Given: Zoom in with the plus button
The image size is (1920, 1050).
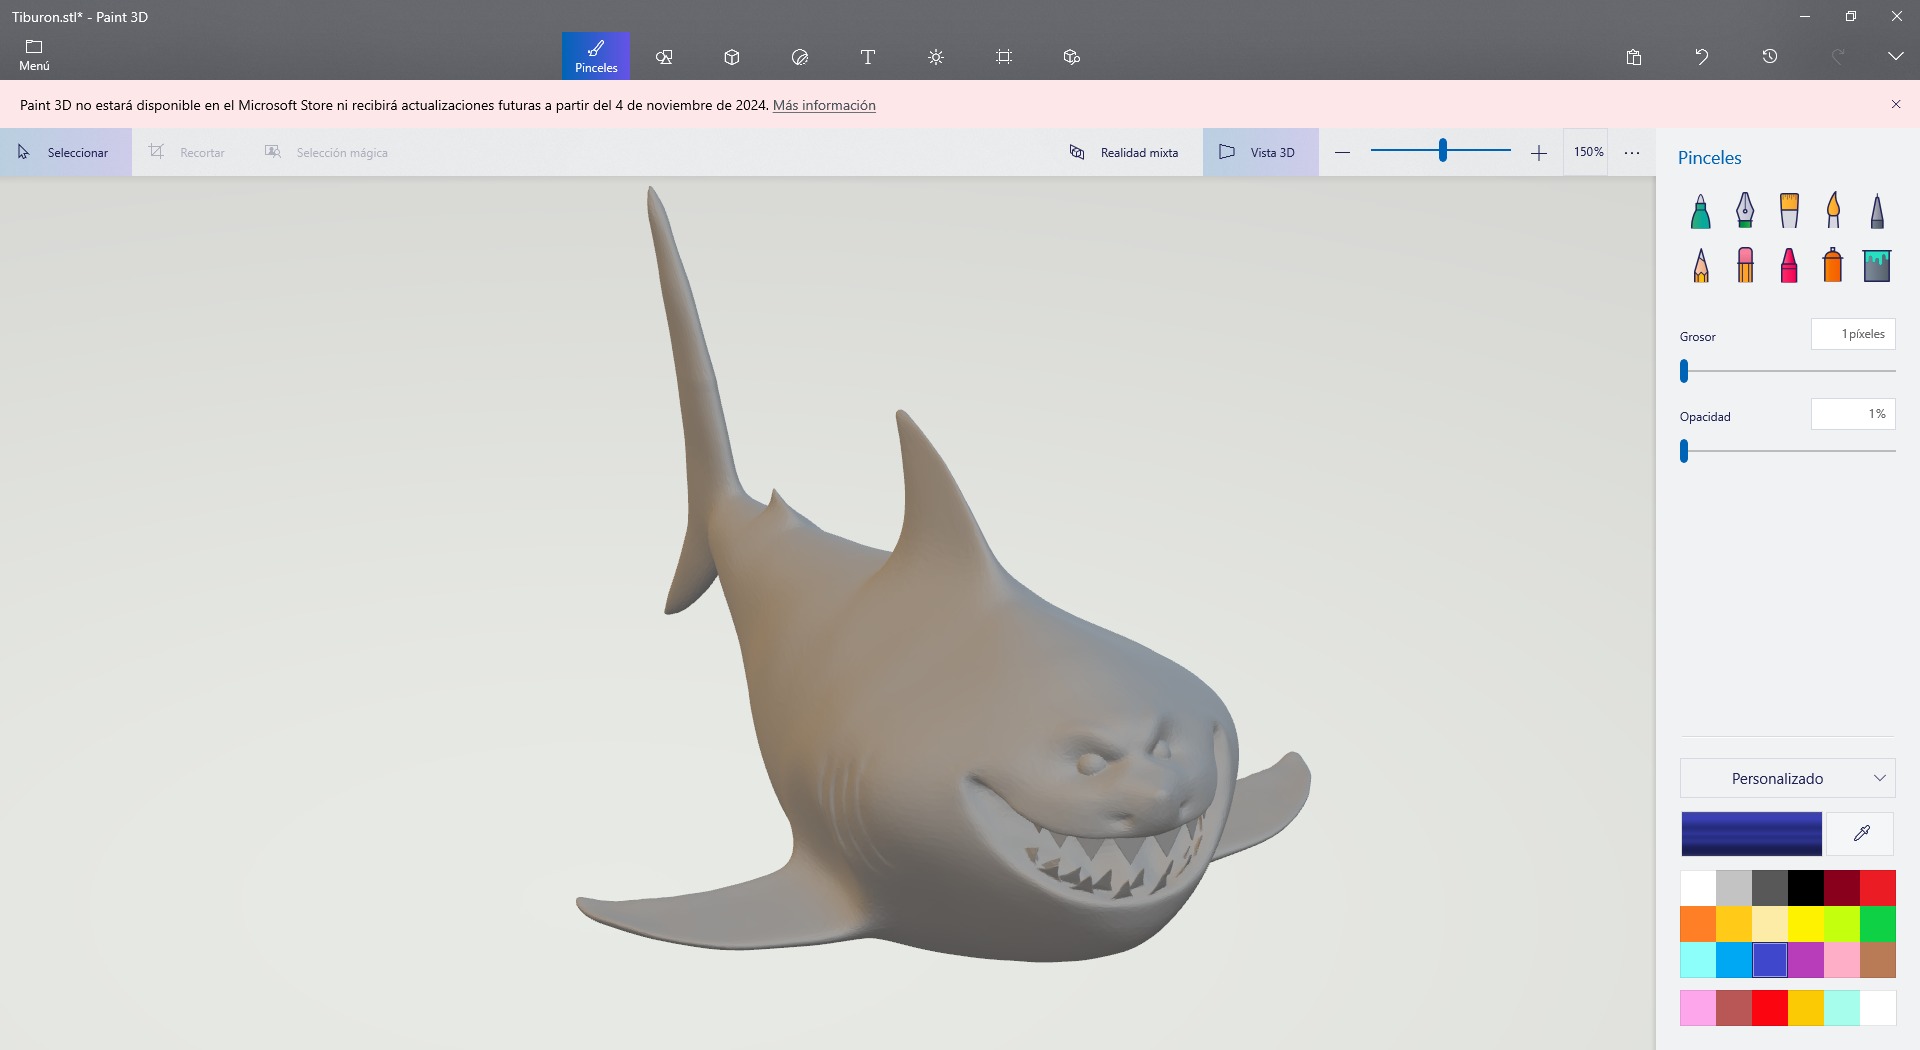Looking at the screenshot, I should point(1539,152).
